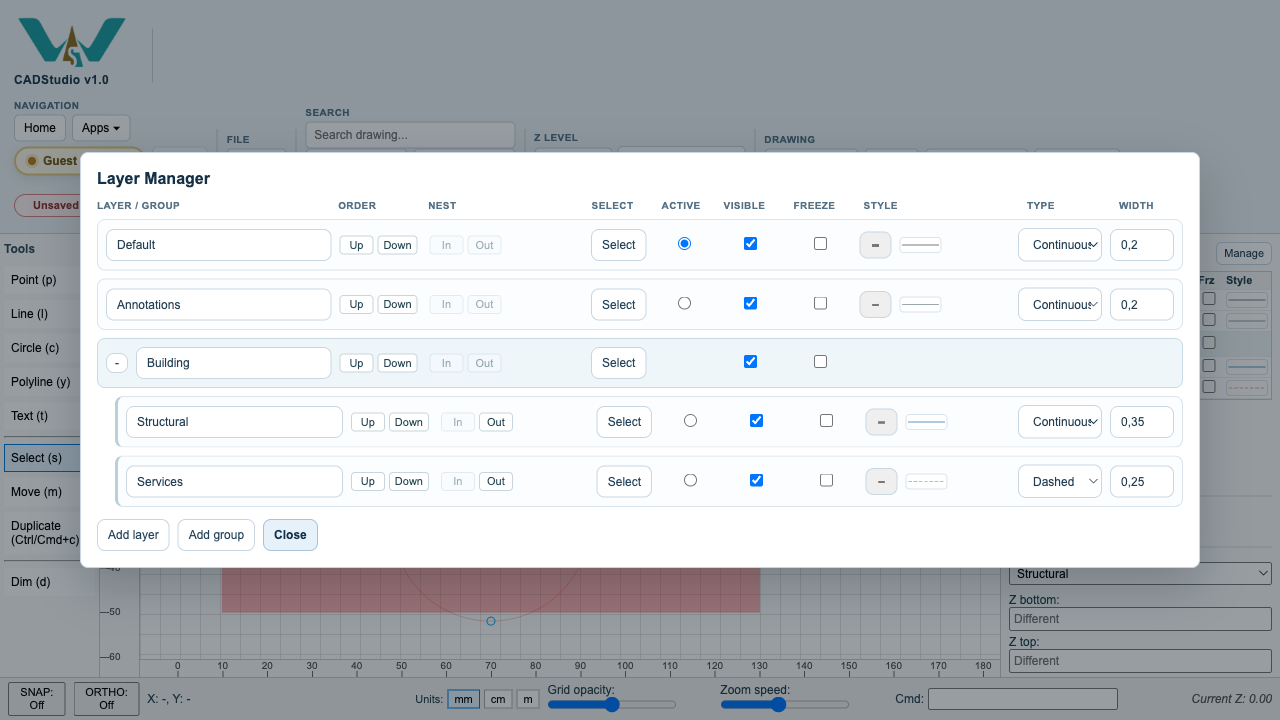The height and width of the screenshot is (720, 1280).
Task: Adjust the Grid opacity slider
Action: pos(612,704)
